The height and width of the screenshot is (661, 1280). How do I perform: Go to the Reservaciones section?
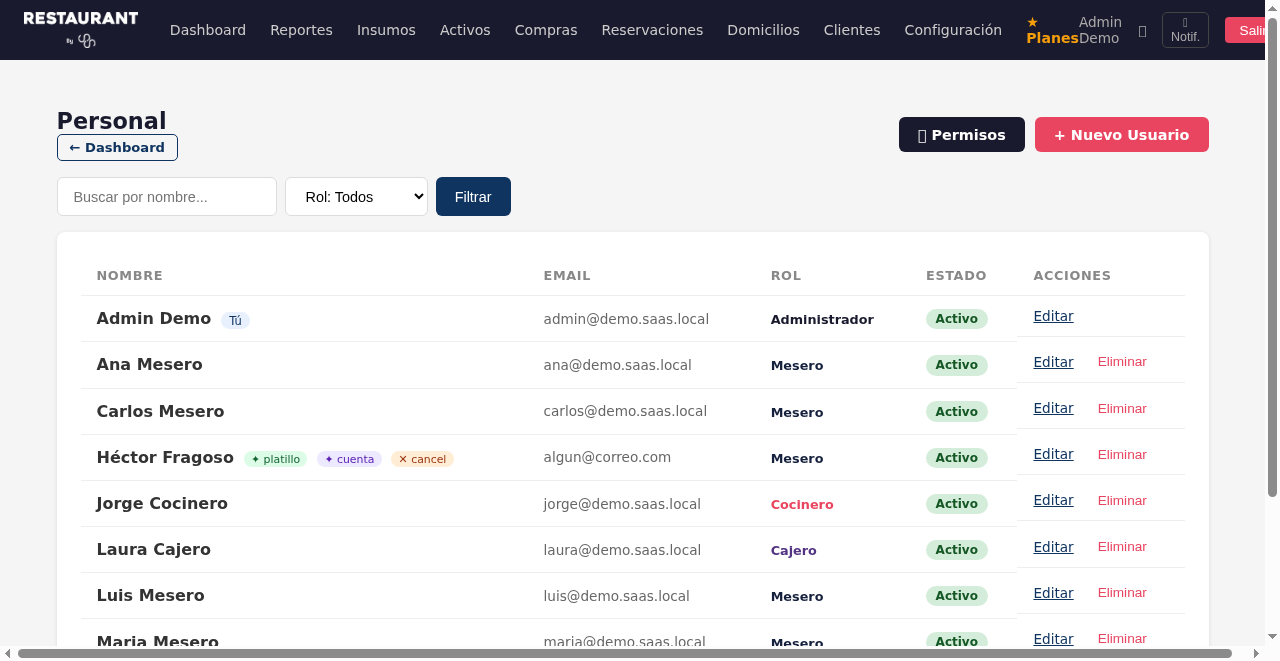point(652,30)
